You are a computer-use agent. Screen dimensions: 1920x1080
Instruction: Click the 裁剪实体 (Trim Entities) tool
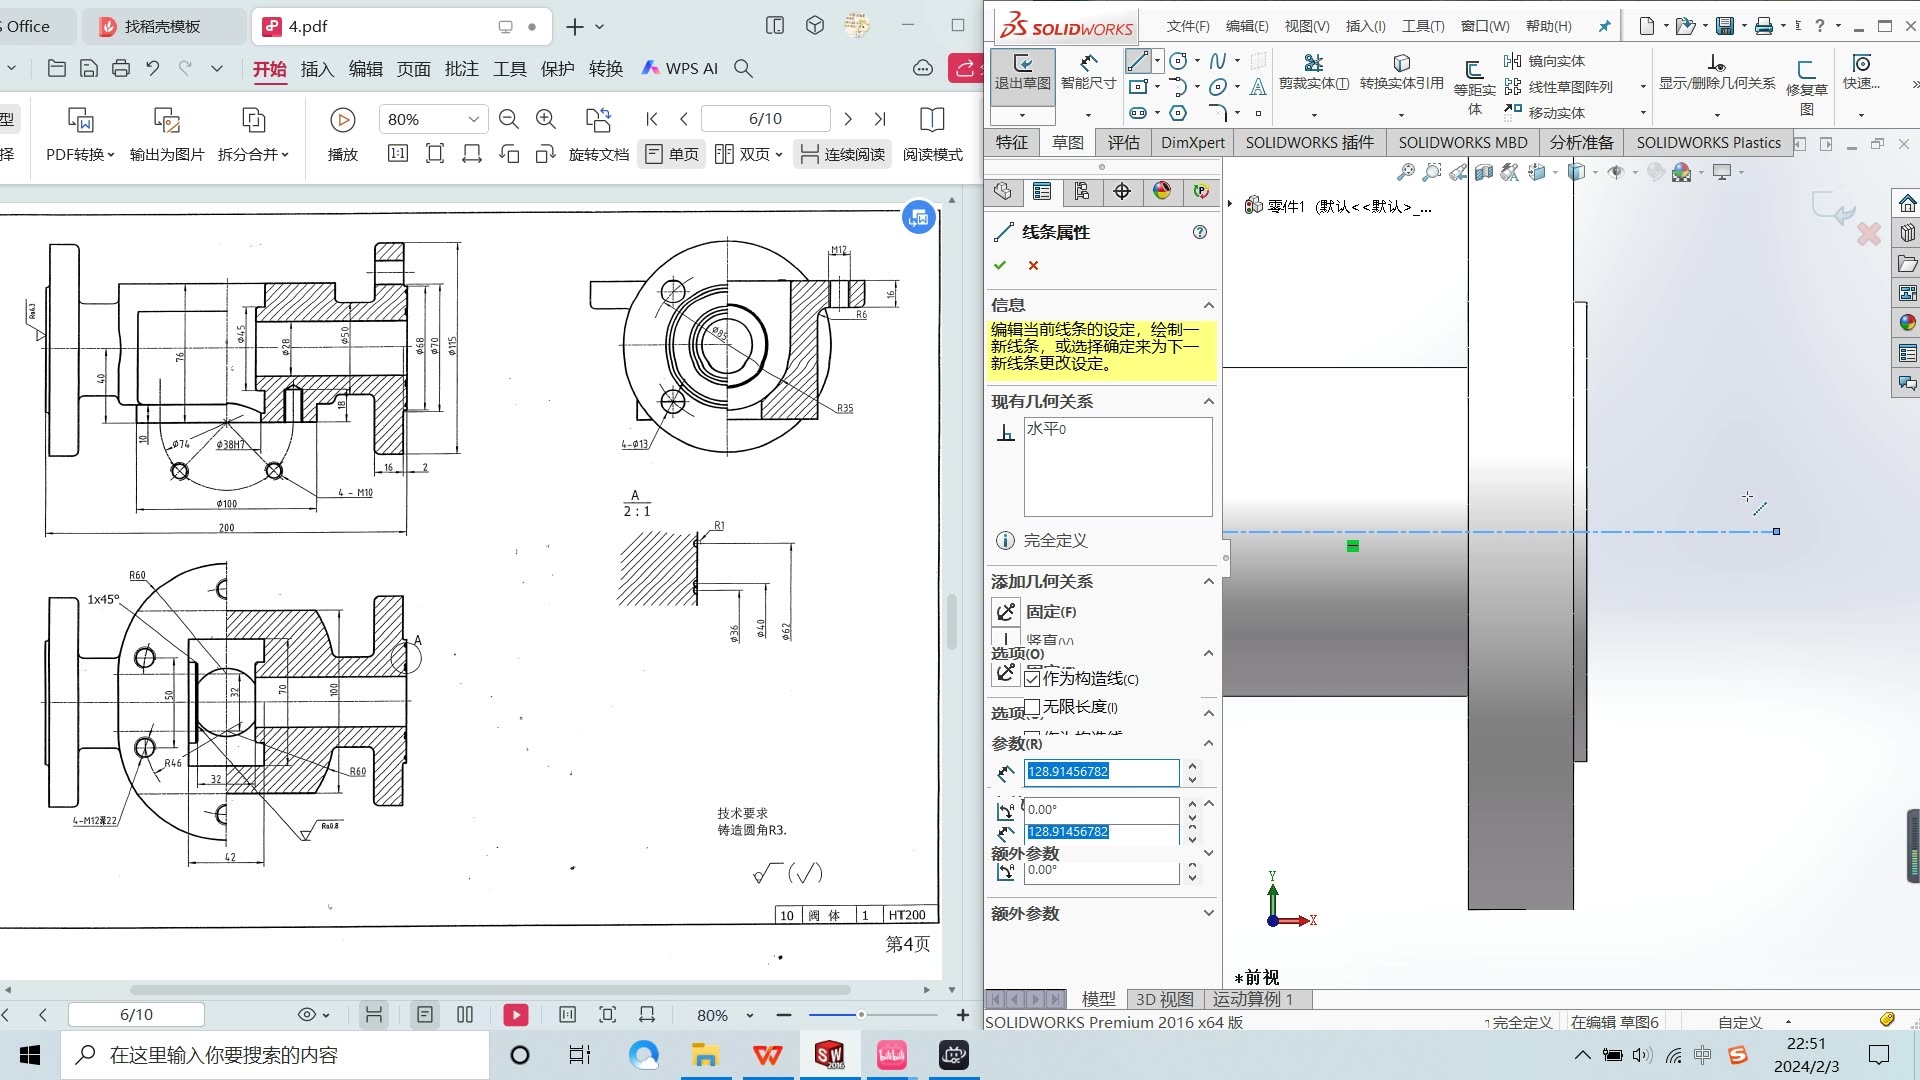coord(1313,73)
